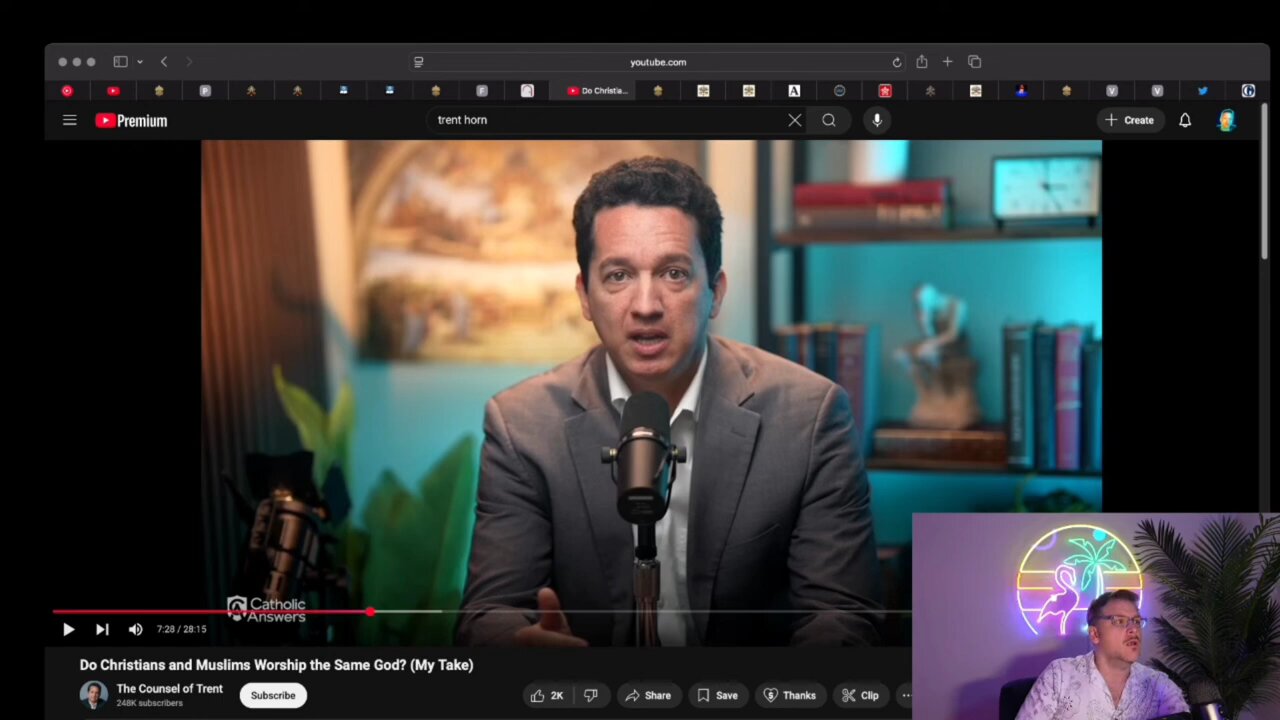
Task: Clear the 'trent horn' search query
Action: (x=794, y=120)
